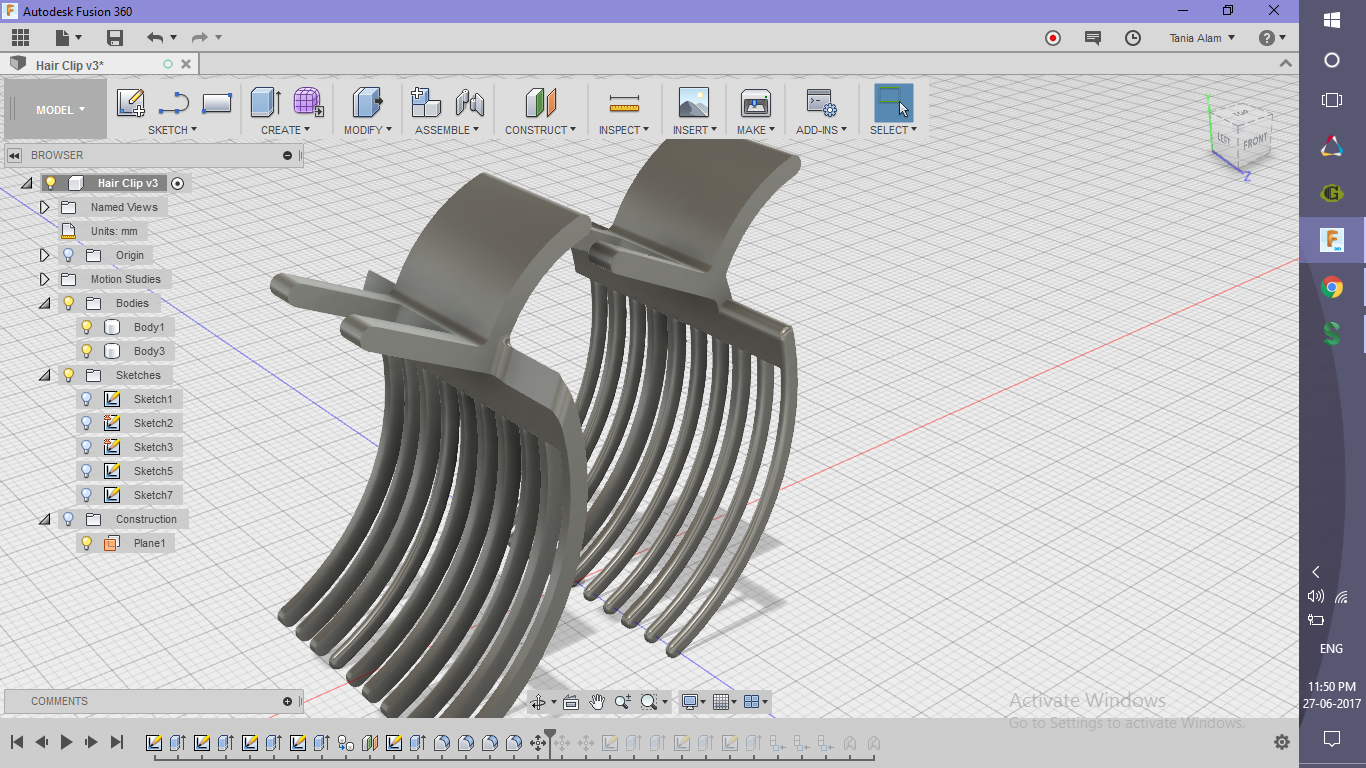Play the timeline
The width and height of the screenshot is (1366, 768).
click(67, 742)
